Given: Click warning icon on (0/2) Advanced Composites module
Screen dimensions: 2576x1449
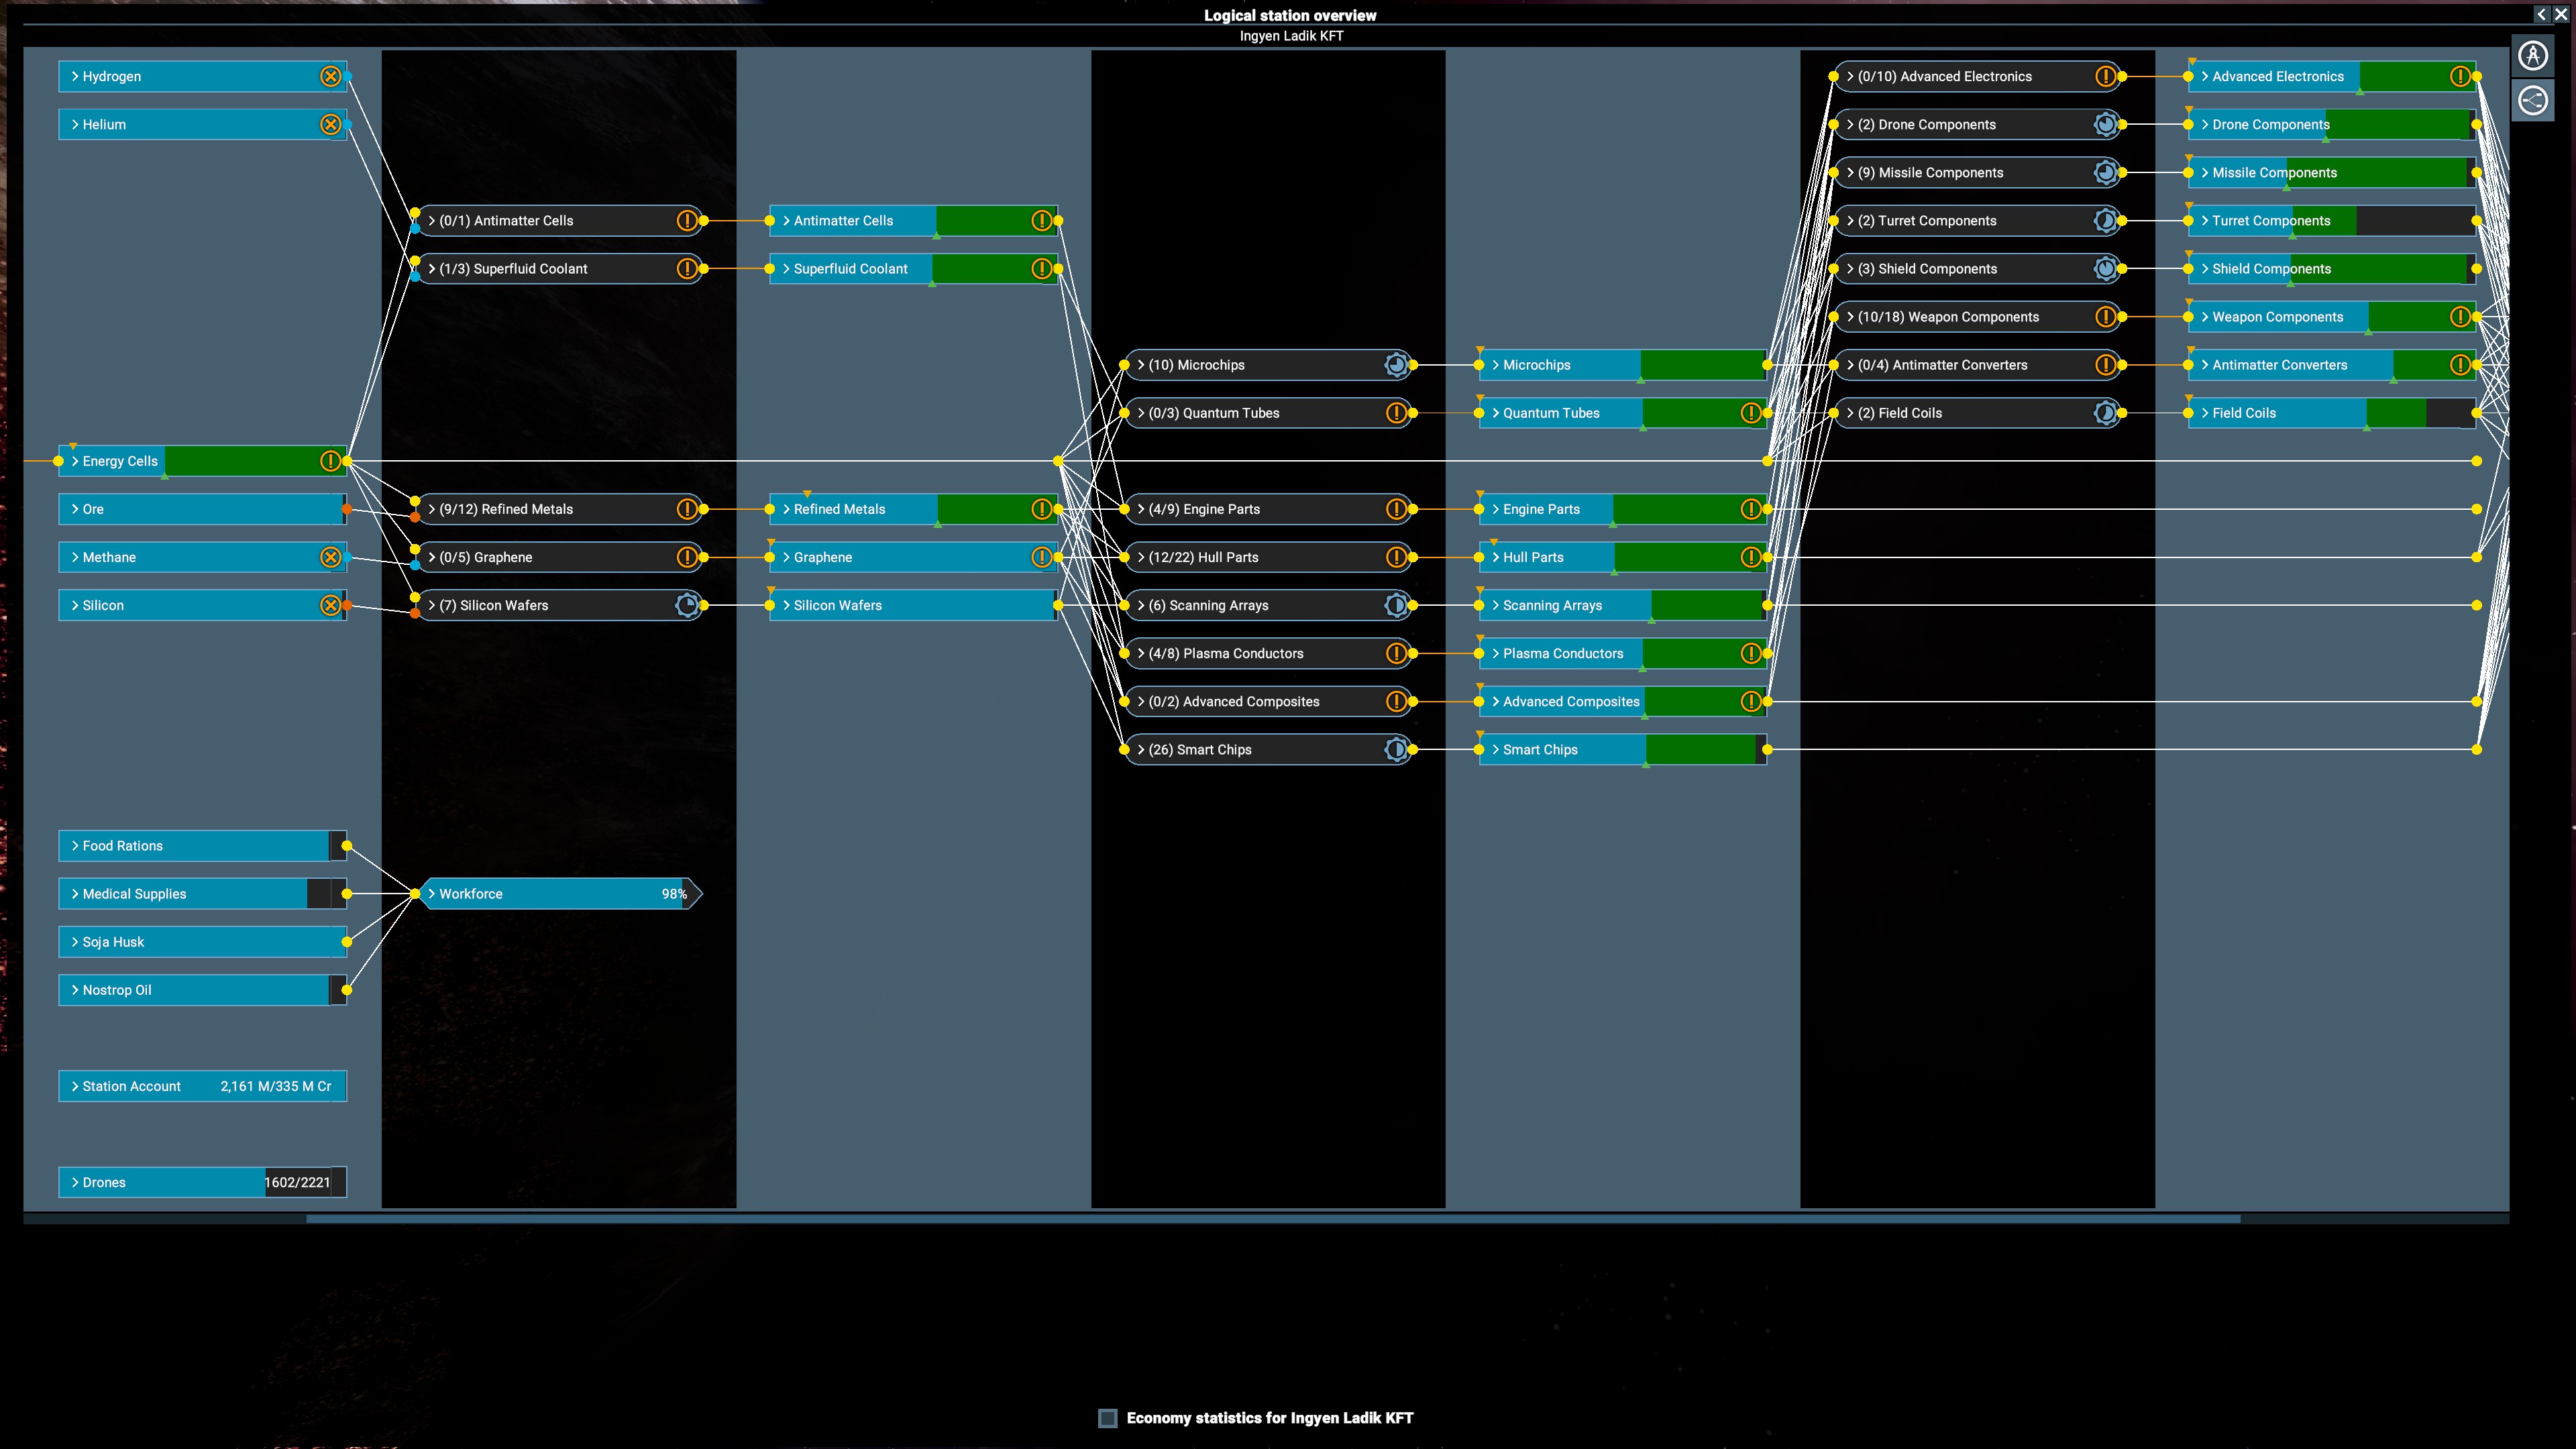Looking at the screenshot, I should pos(1396,701).
